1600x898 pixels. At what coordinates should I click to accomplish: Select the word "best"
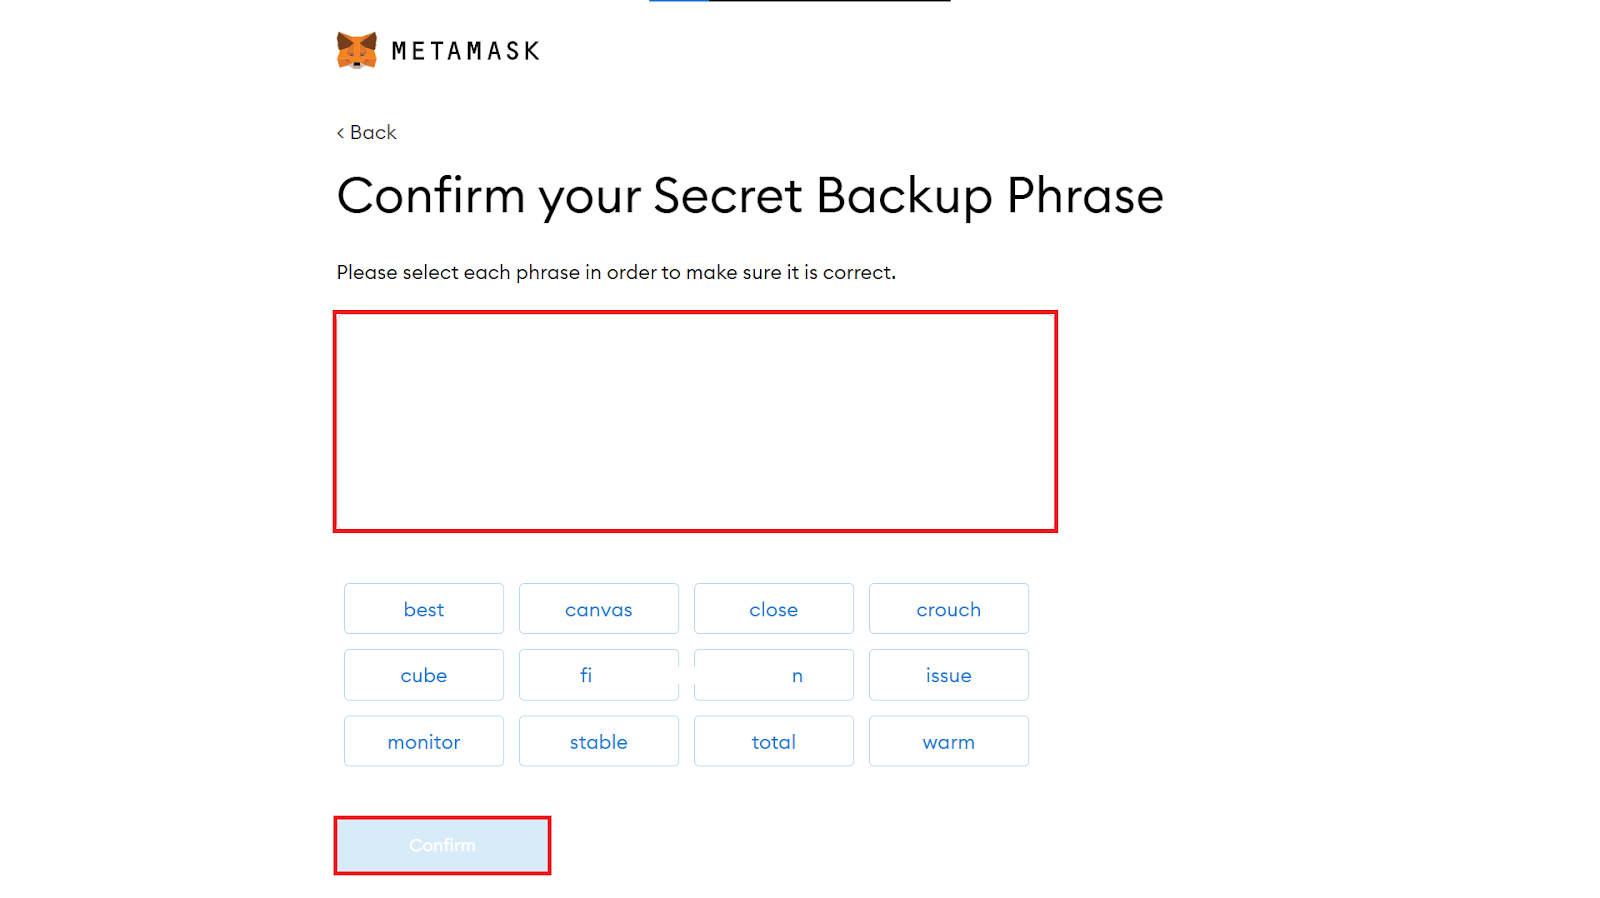pyautogui.click(x=424, y=609)
